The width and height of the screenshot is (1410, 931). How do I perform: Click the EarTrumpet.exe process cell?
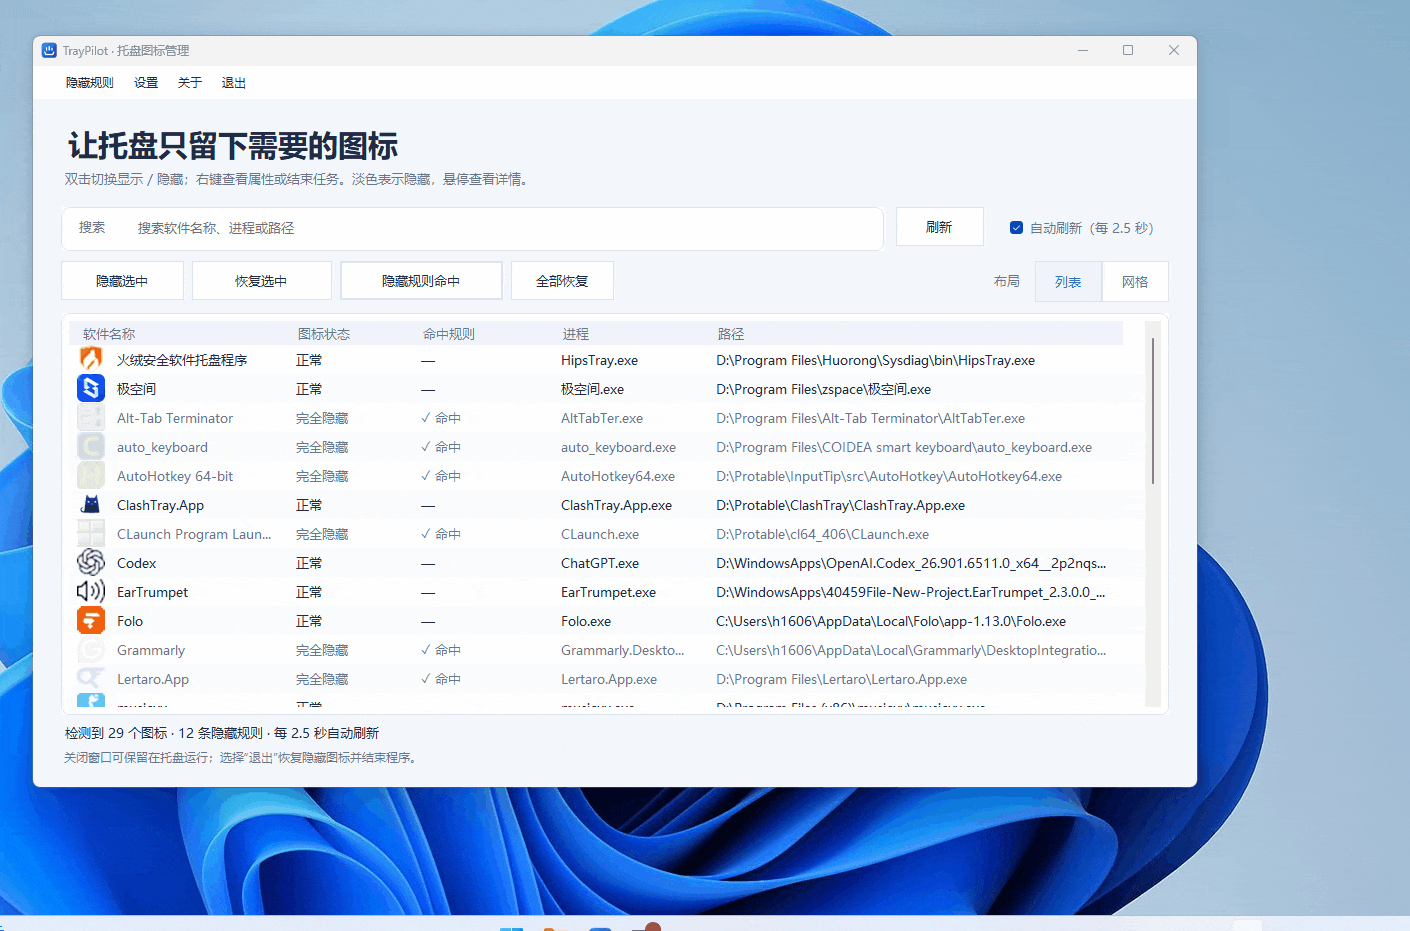(608, 592)
